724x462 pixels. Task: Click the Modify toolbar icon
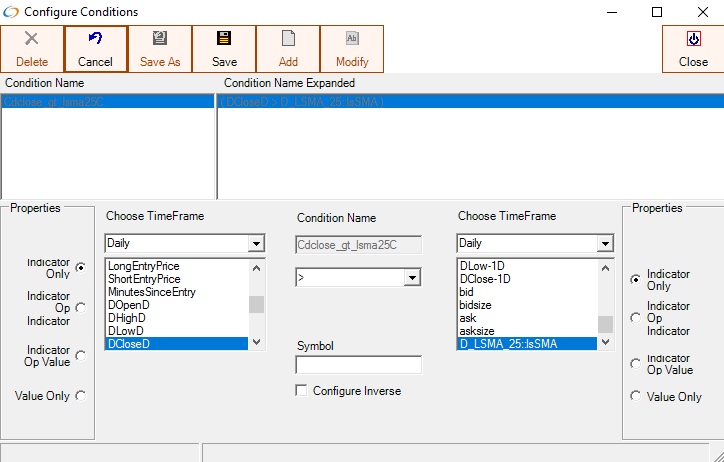point(352,39)
